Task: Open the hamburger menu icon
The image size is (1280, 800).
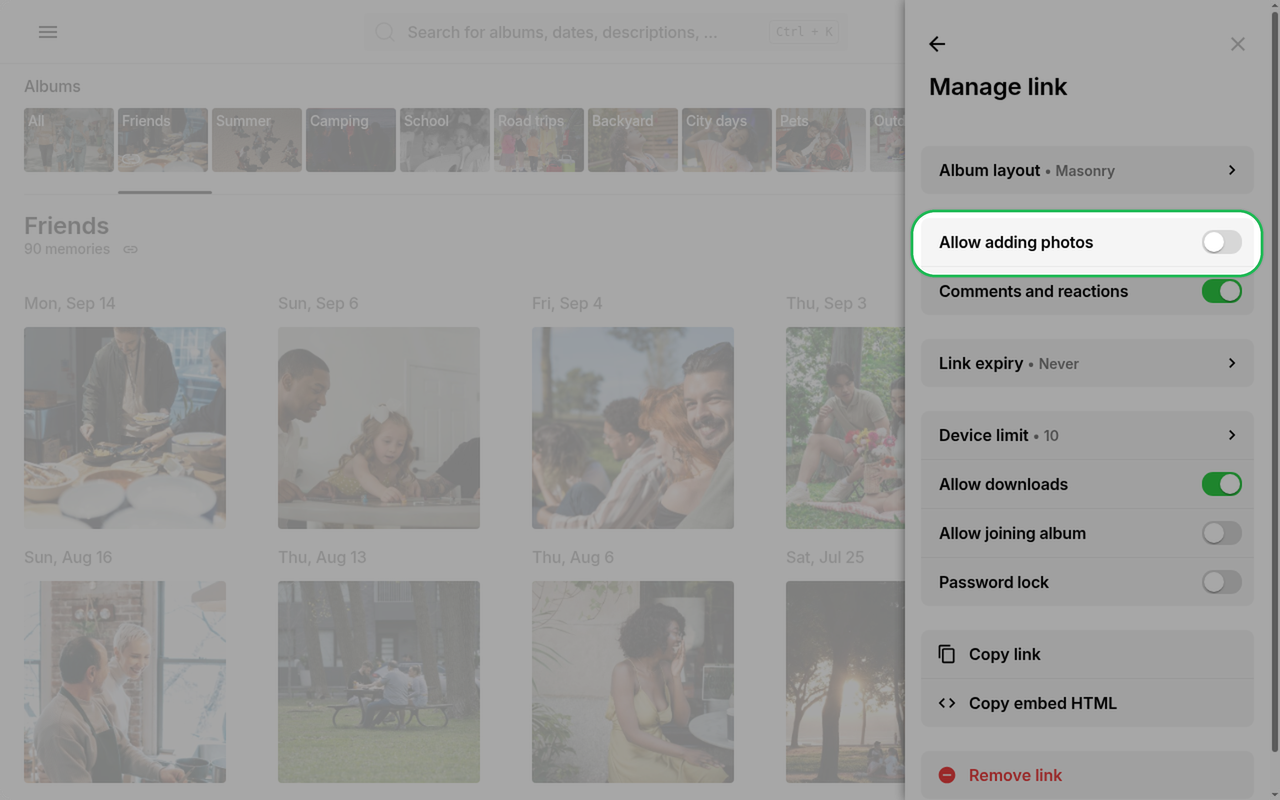Action: click(48, 32)
